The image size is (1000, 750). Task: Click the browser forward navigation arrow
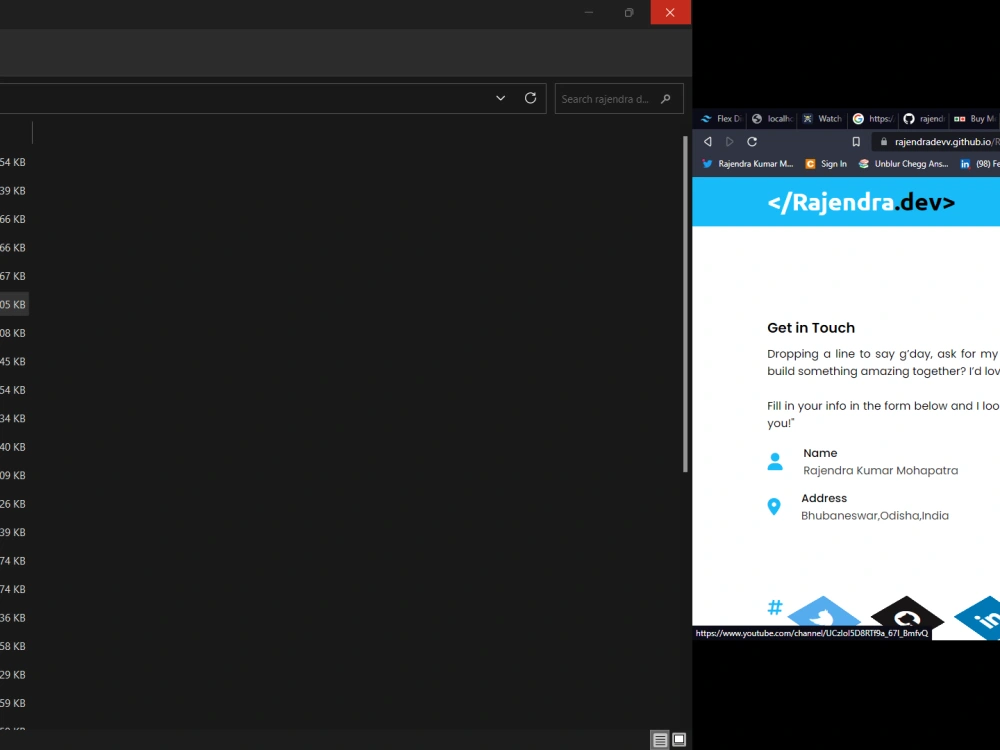point(730,141)
